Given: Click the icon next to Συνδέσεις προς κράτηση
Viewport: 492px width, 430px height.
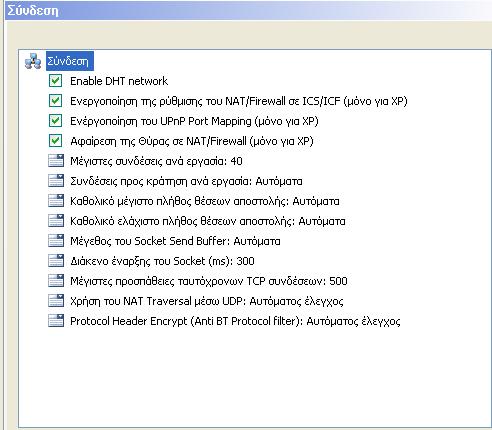Looking at the screenshot, I should click(x=56, y=181).
